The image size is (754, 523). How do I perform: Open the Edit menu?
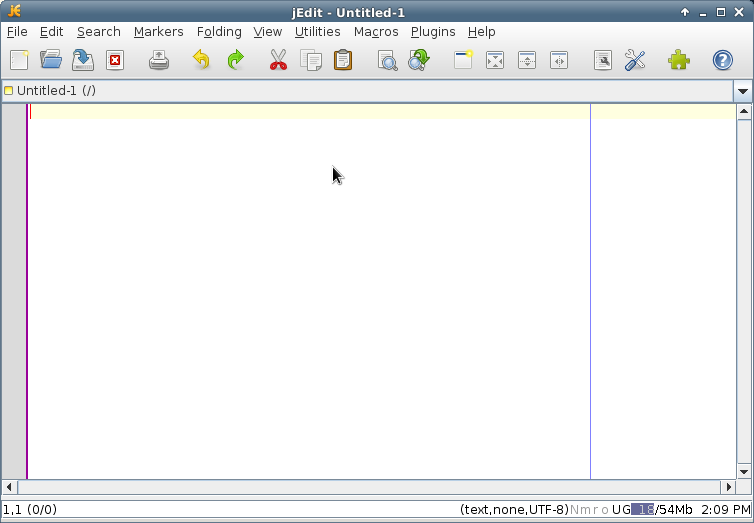51,32
